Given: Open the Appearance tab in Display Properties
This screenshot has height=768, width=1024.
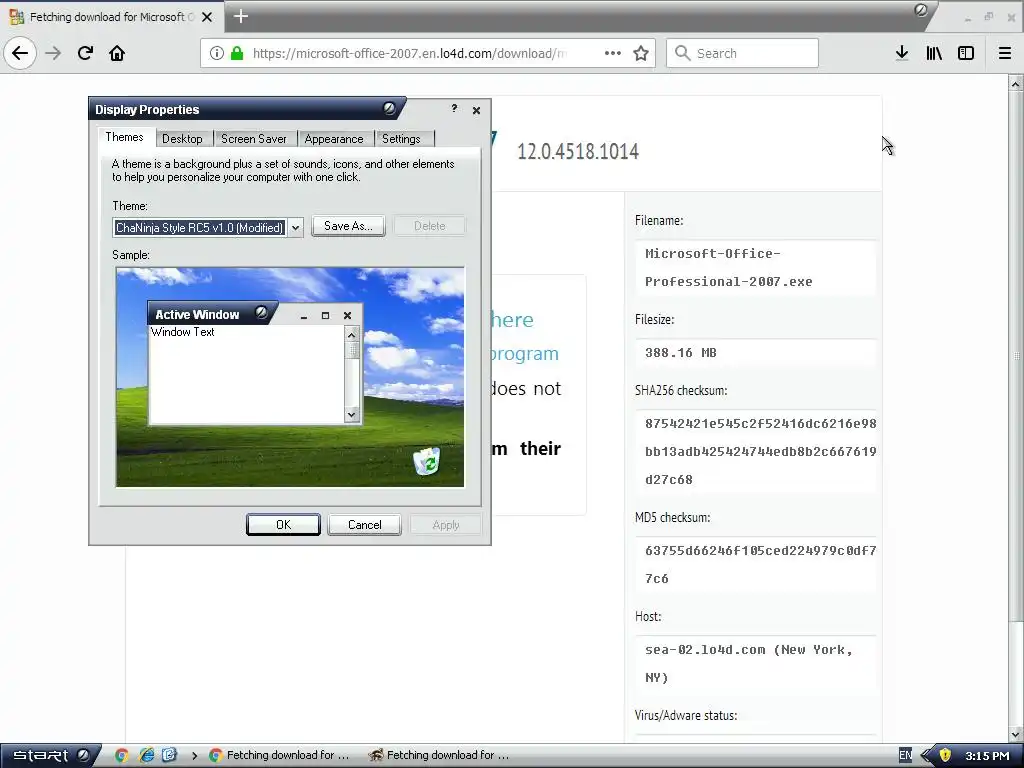Looking at the screenshot, I should point(334,138).
